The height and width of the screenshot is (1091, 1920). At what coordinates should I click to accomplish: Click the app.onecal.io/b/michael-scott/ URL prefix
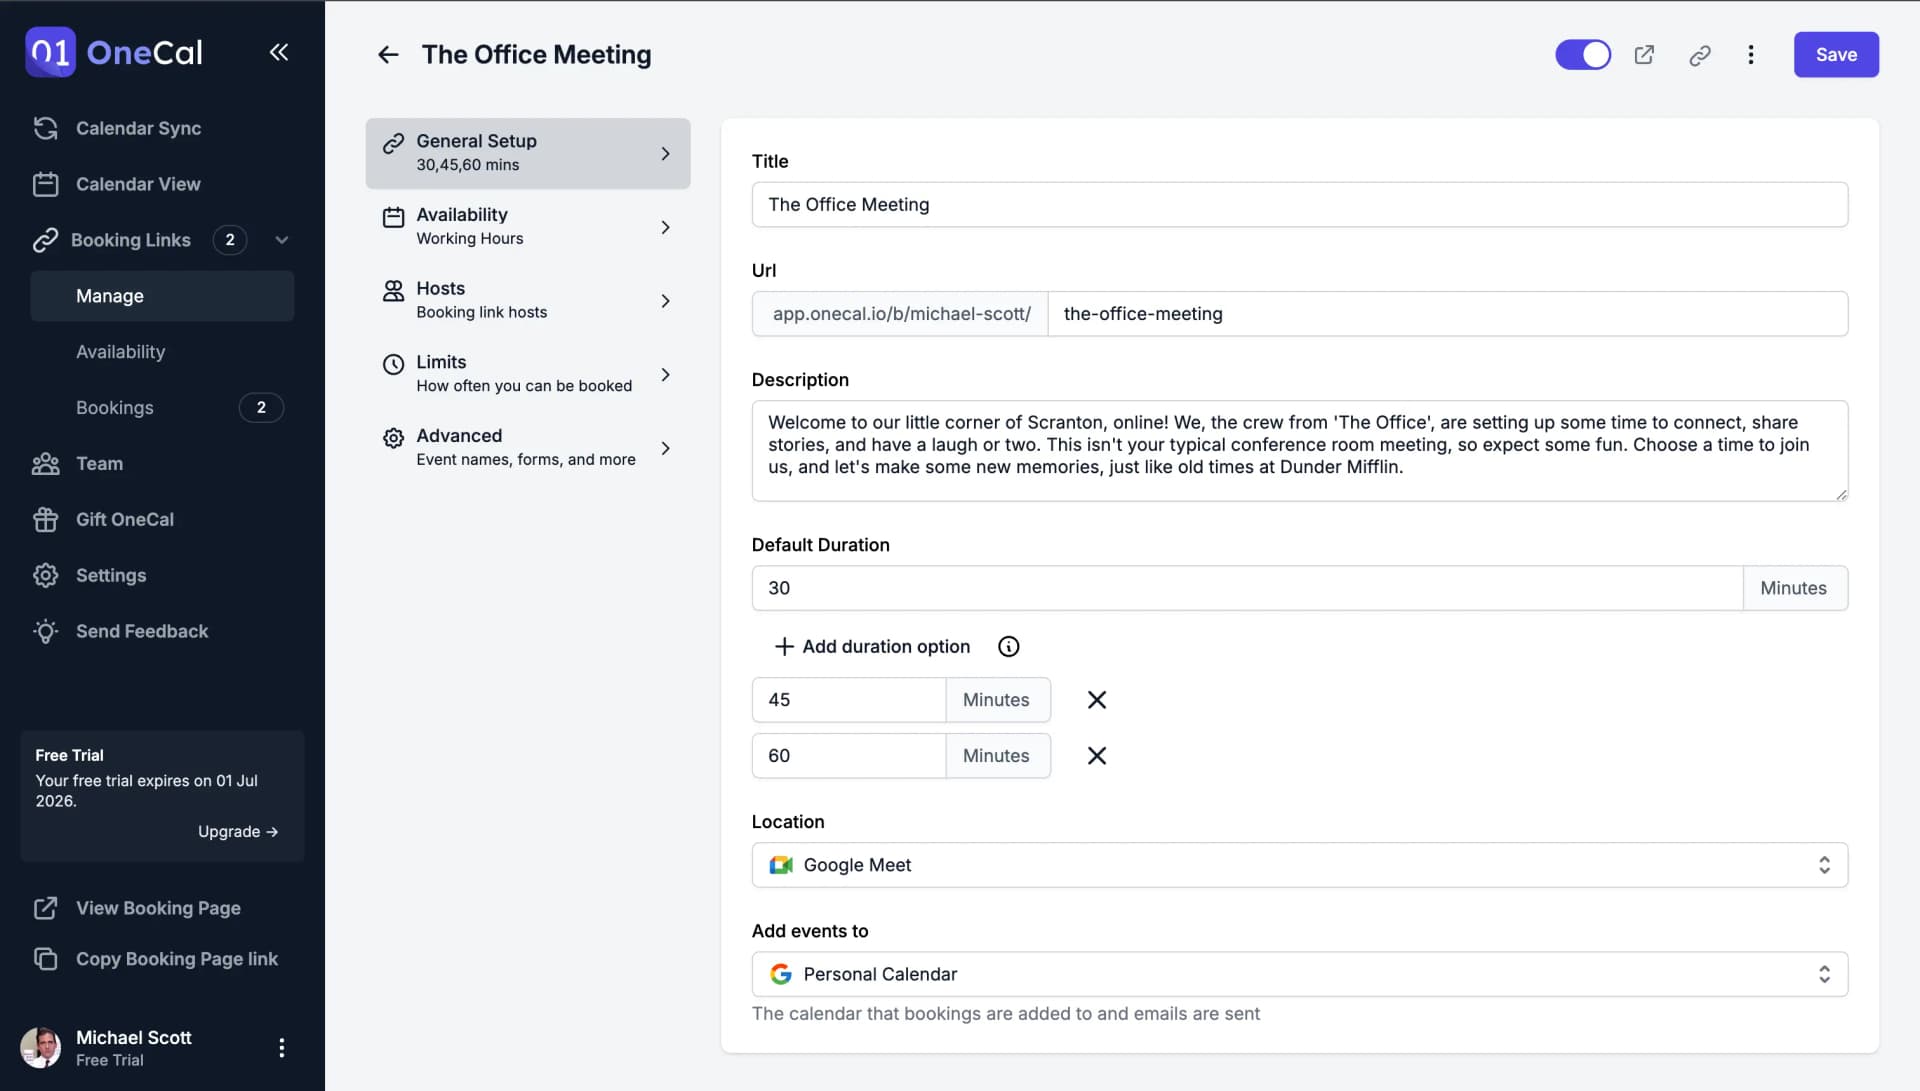coord(900,314)
